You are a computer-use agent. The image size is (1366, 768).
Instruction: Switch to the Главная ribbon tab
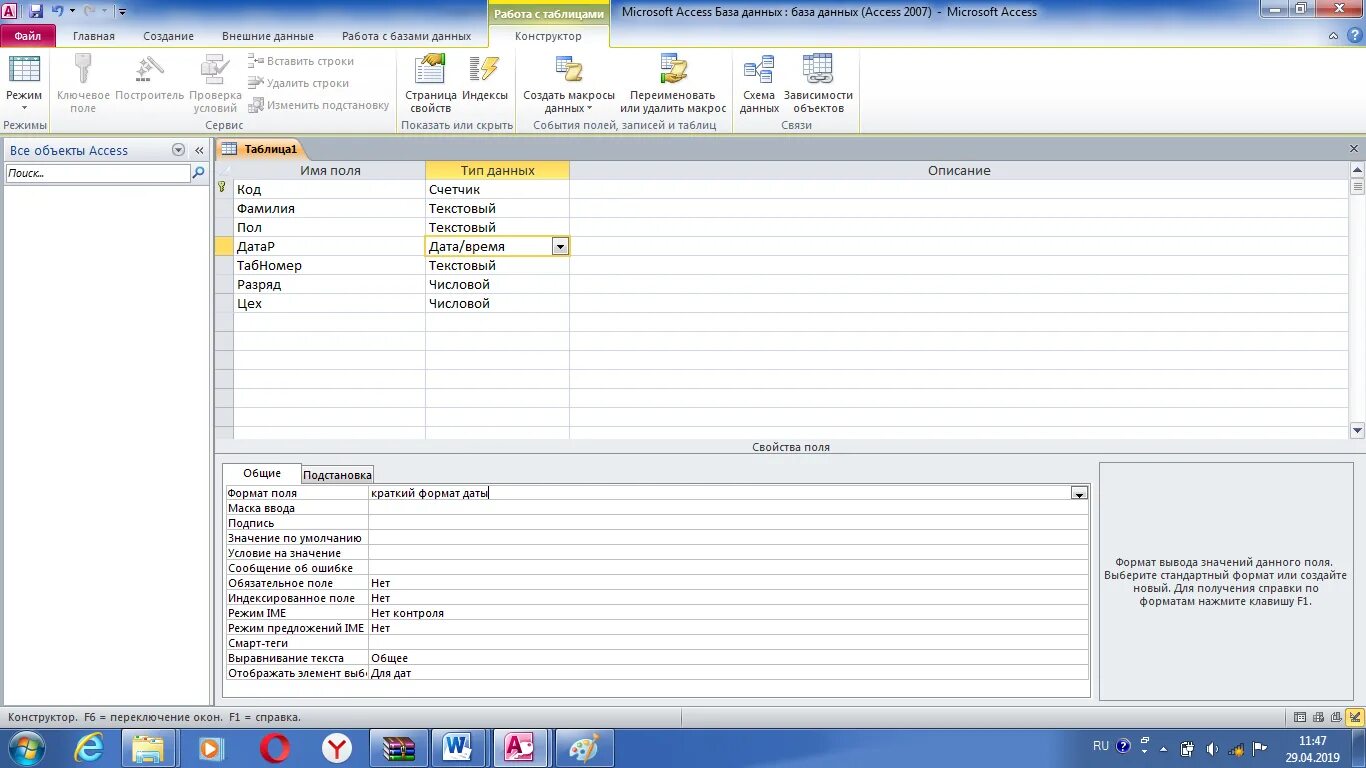point(94,36)
